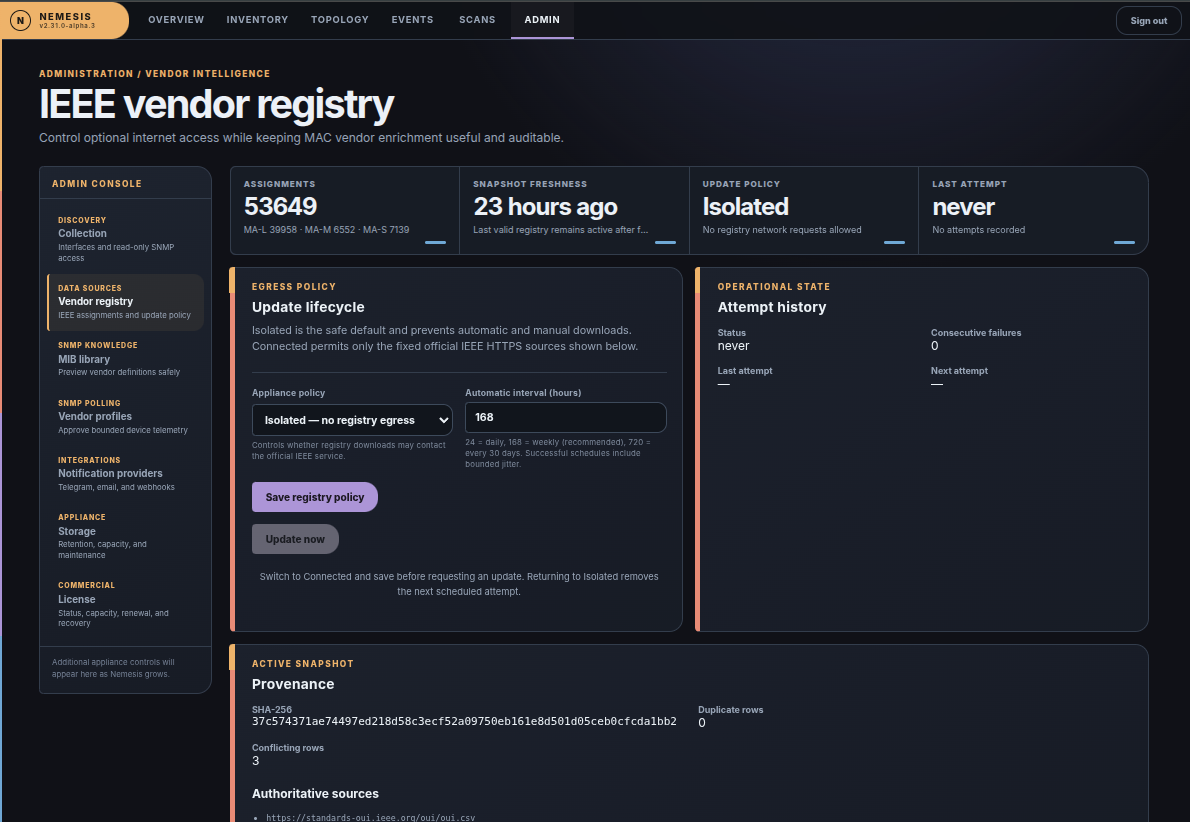The image size is (1190, 822).
Task: Click the Attempt history heading
Action: [x=772, y=307]
